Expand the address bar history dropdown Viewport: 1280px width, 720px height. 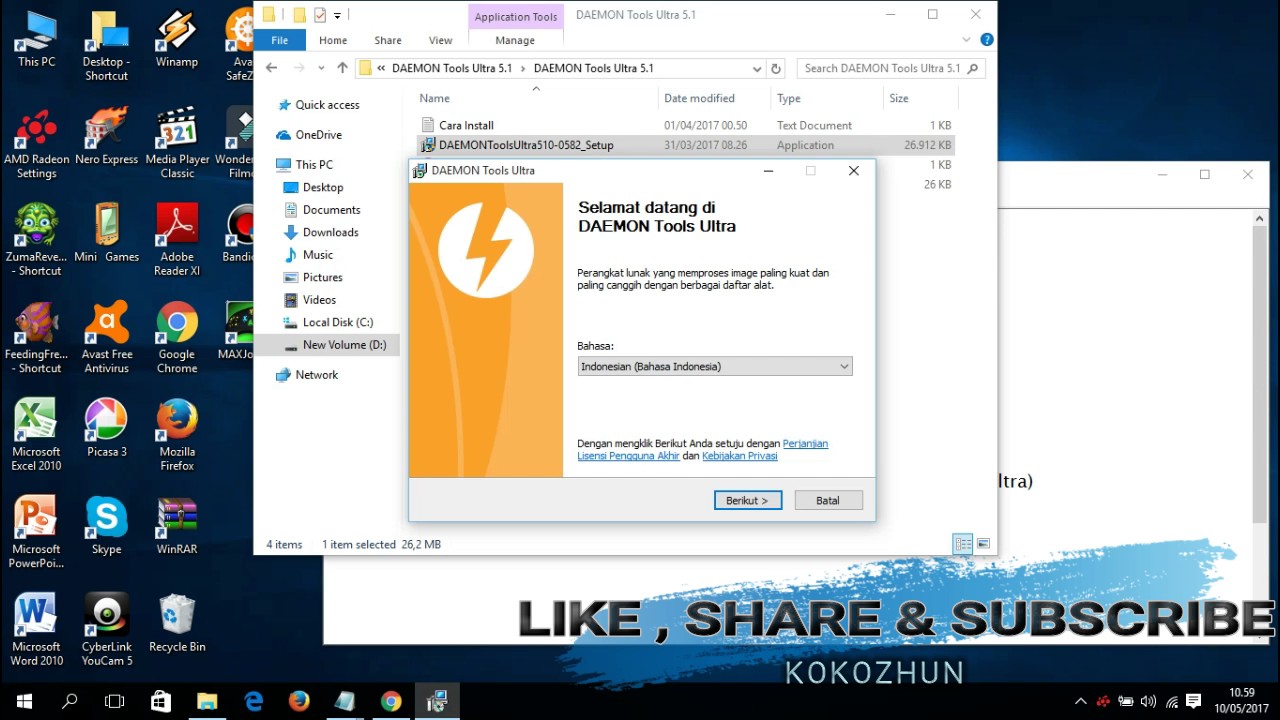(757, 68)
